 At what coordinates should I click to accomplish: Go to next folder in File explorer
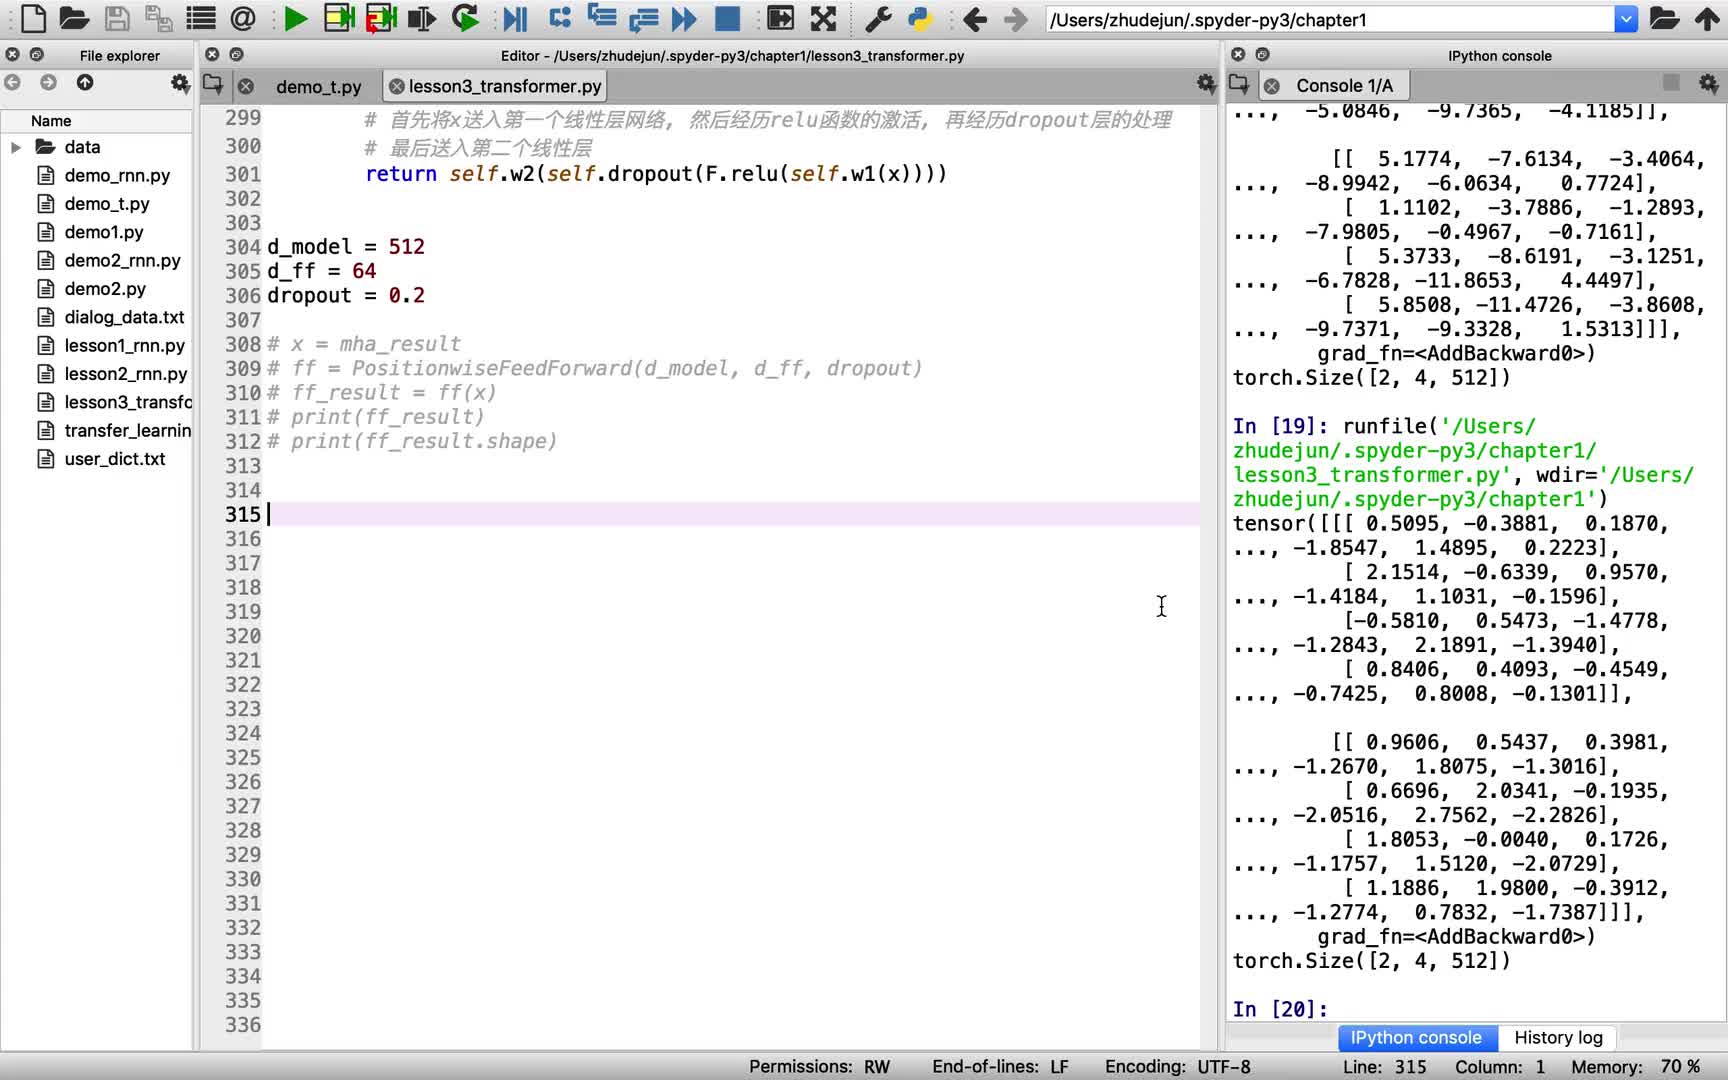[48, 83]
